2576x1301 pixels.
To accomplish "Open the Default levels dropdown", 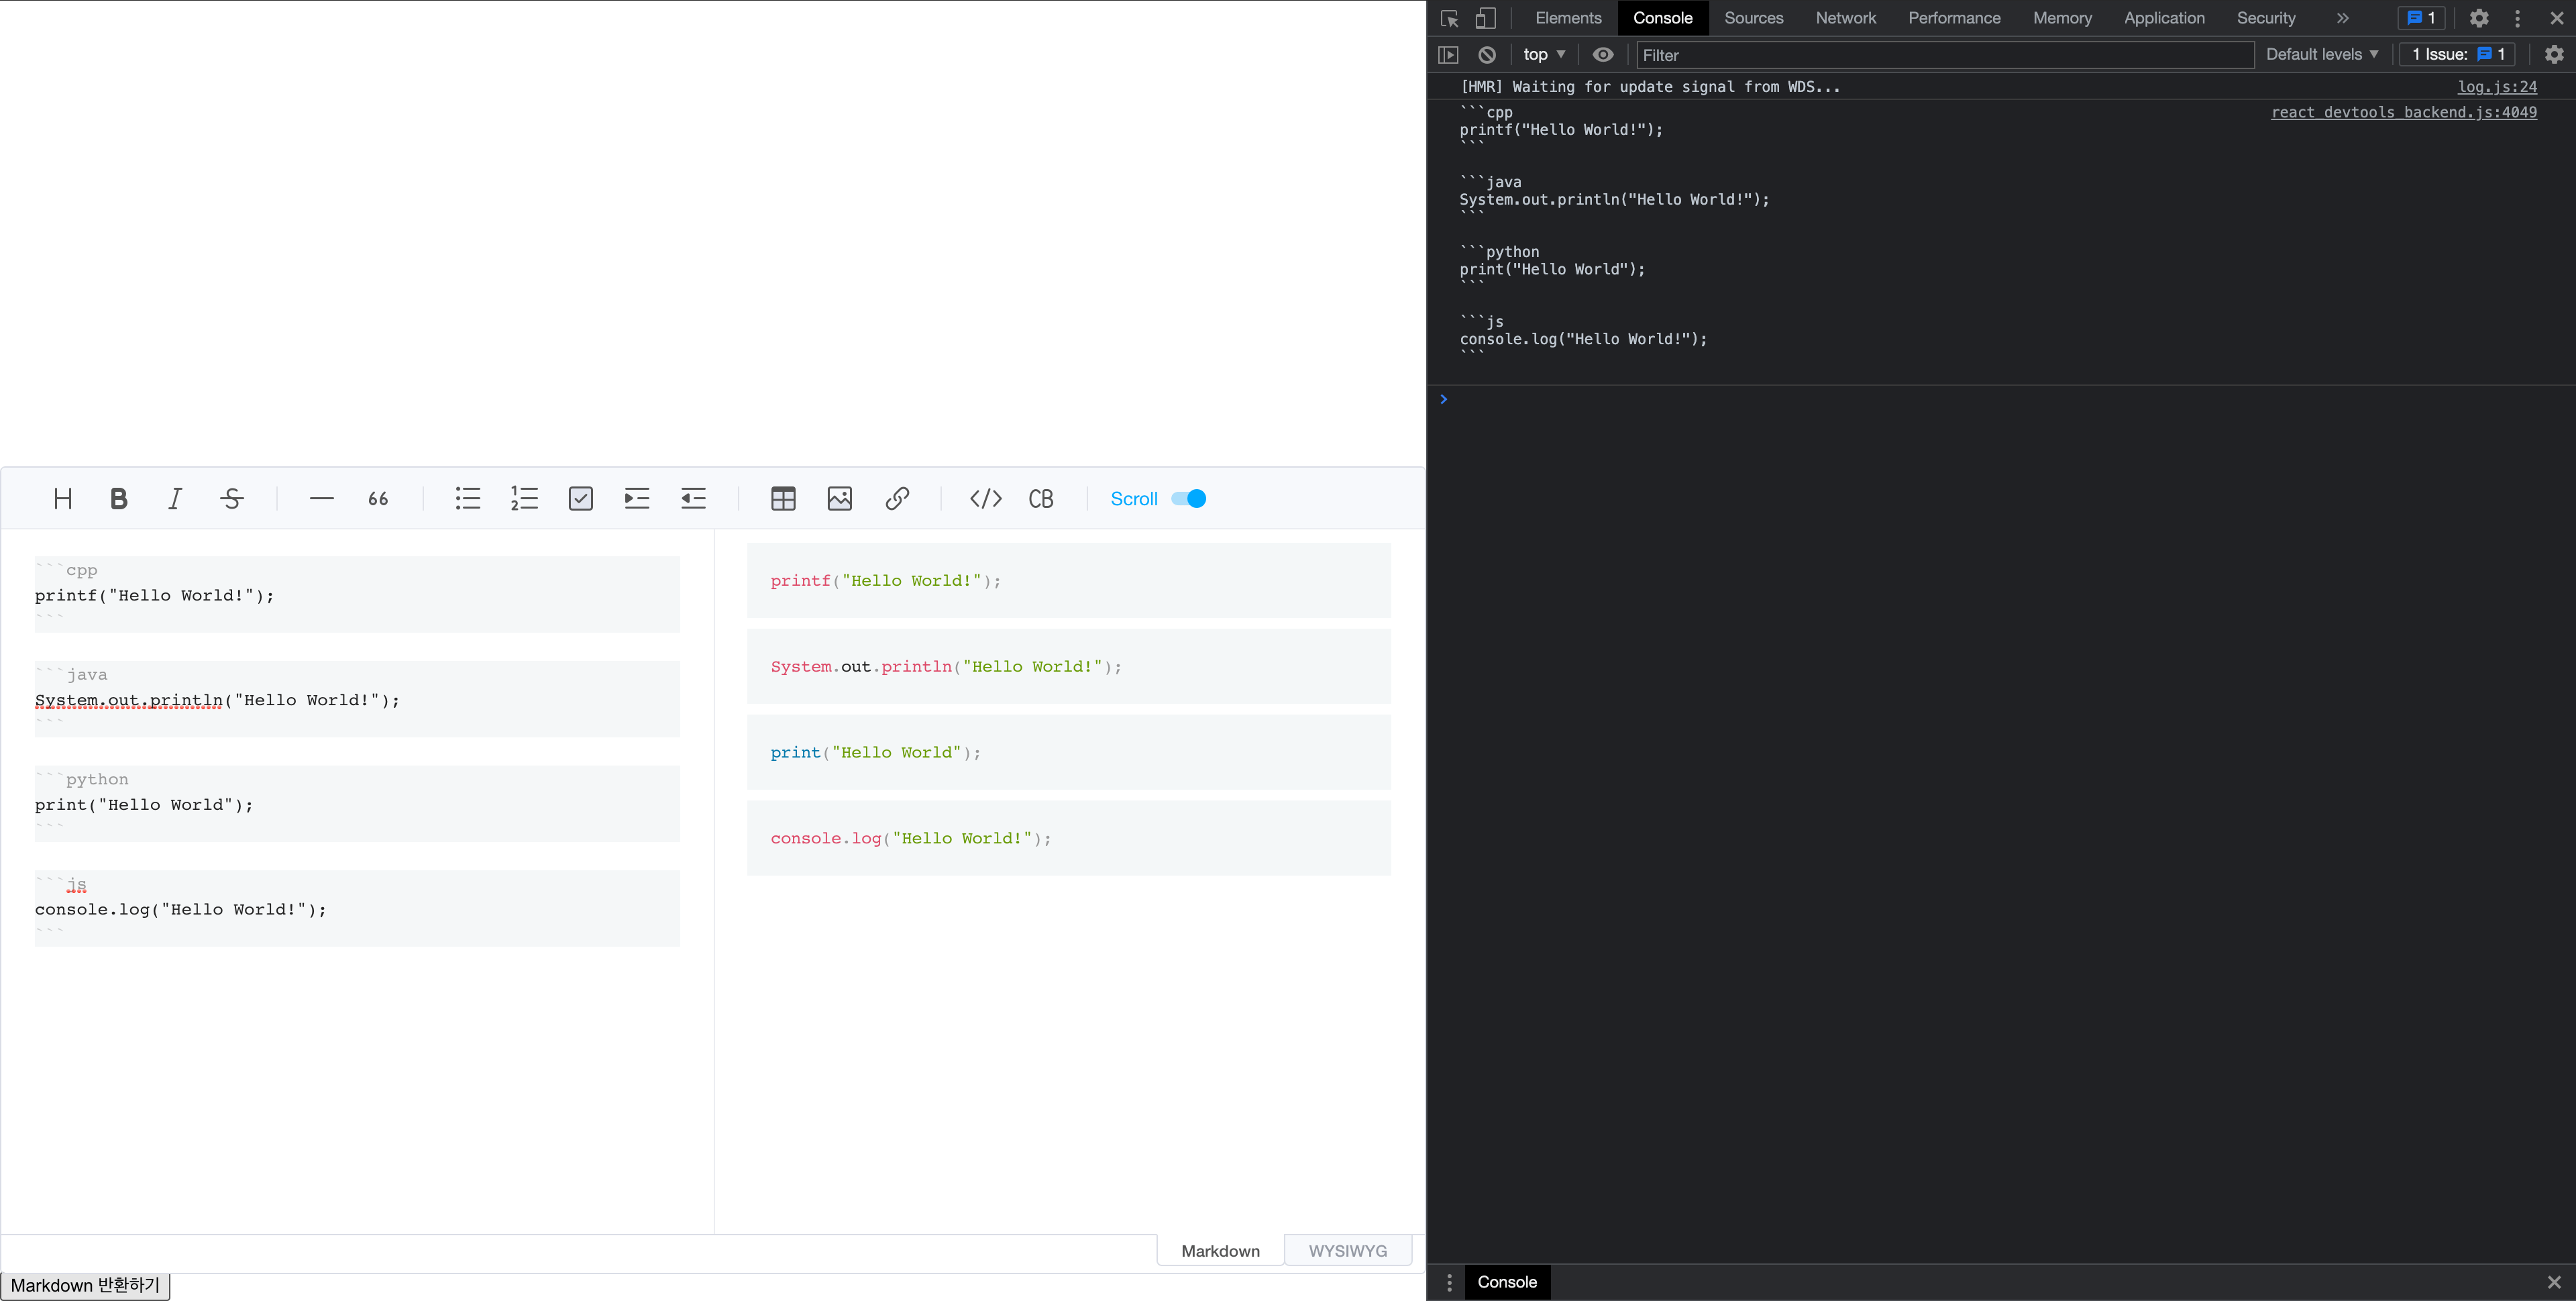I will 2322,55.
